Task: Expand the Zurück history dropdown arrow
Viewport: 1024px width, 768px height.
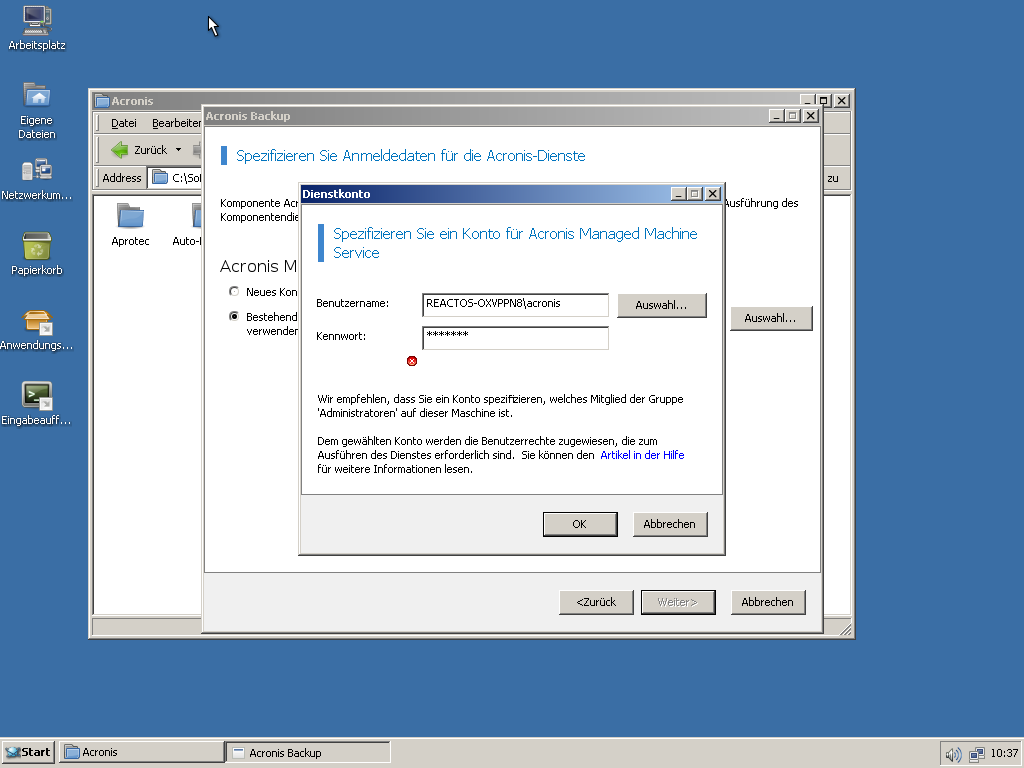Action: (178, 150)
